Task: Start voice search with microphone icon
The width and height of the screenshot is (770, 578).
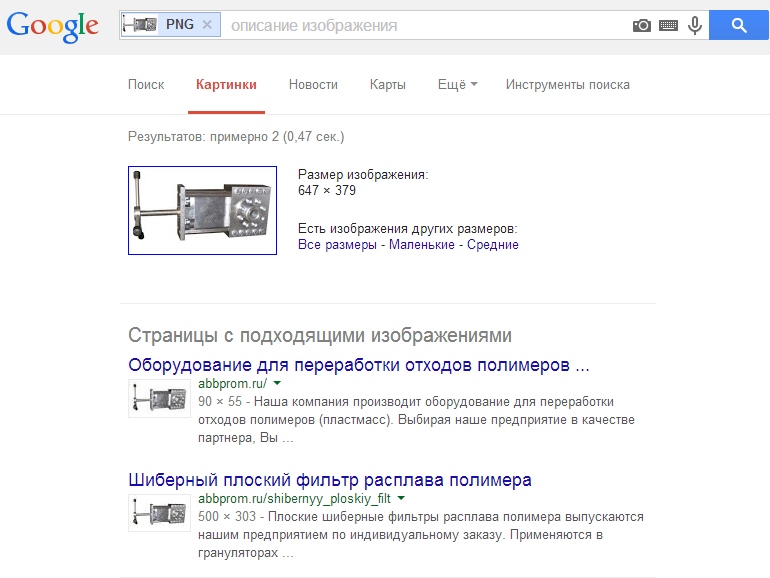Action: (x=694, y=26)
